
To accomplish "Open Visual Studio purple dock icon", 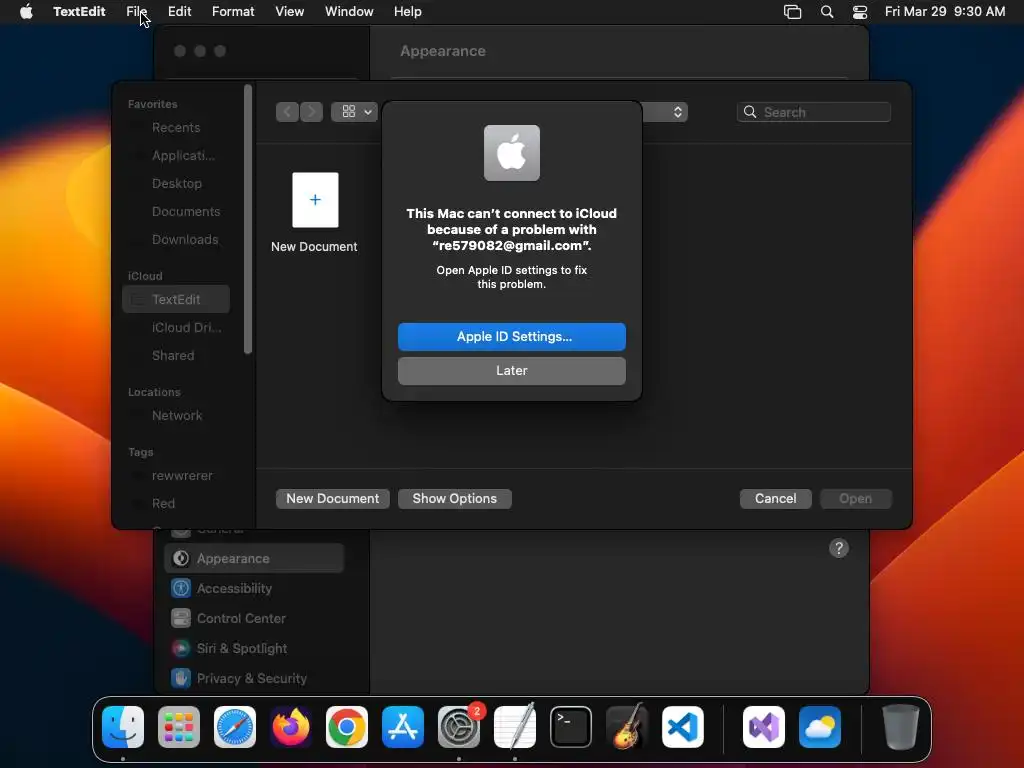I will pyautogui.click(x=764, y=727).
